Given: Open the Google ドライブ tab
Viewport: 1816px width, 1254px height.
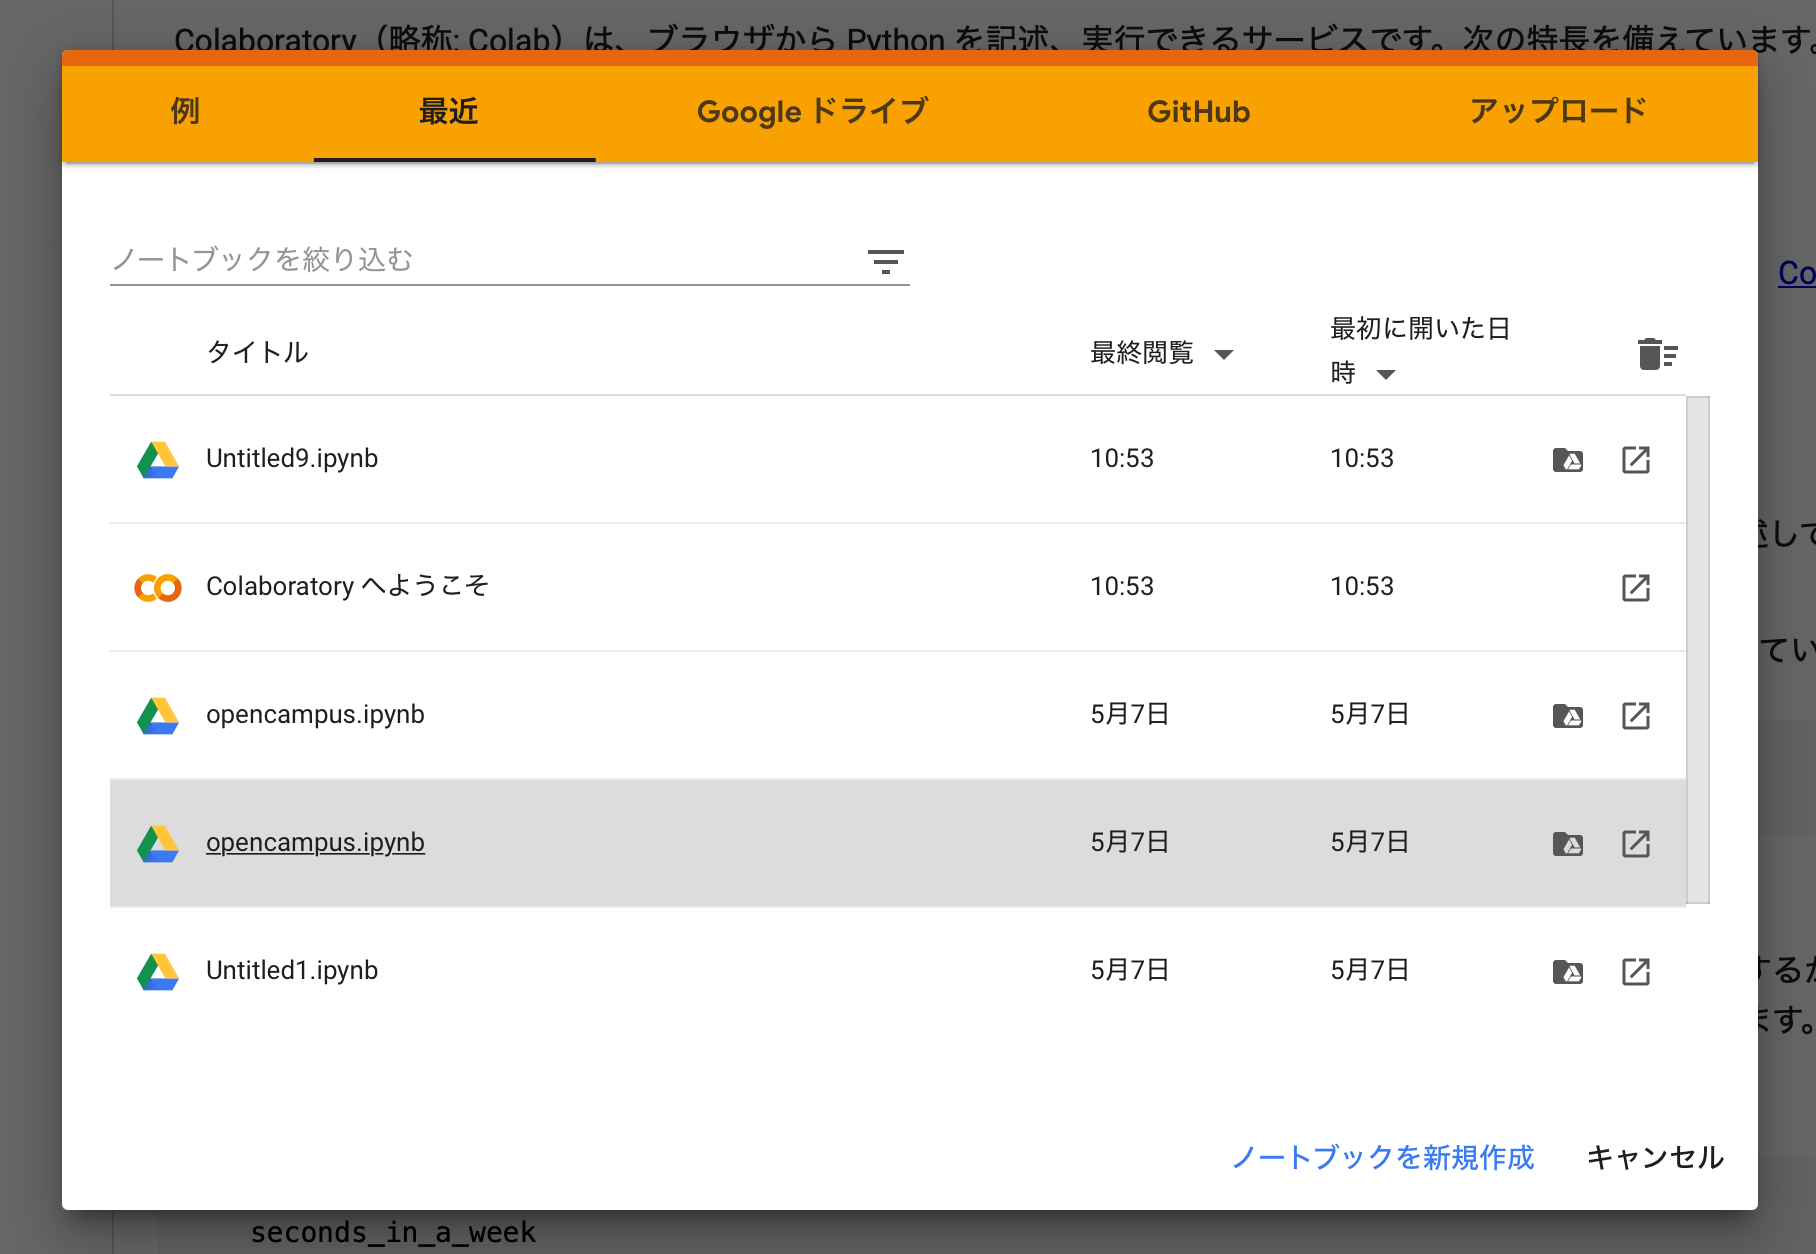Looking at the screenshot, I should click(x=813, y=111).
